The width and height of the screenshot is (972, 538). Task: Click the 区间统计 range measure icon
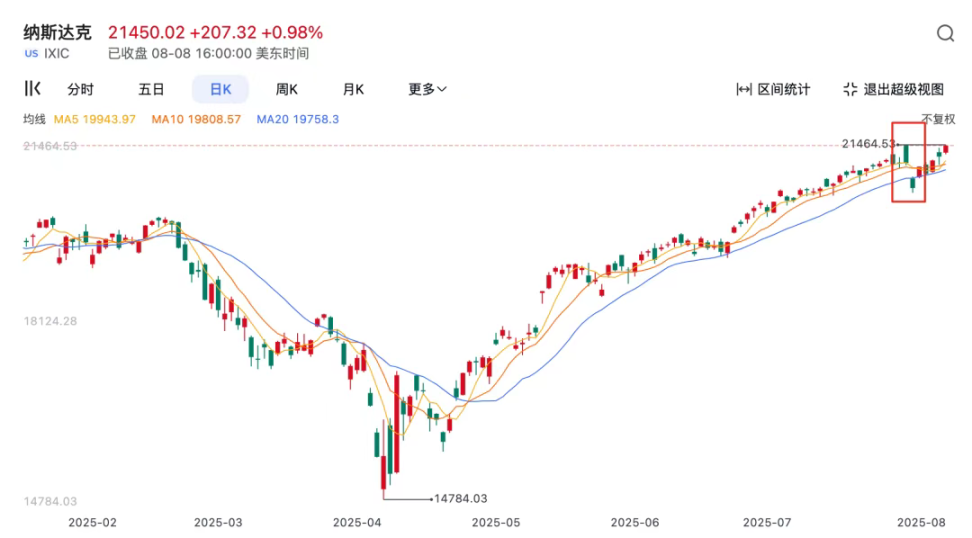(744, 89)
